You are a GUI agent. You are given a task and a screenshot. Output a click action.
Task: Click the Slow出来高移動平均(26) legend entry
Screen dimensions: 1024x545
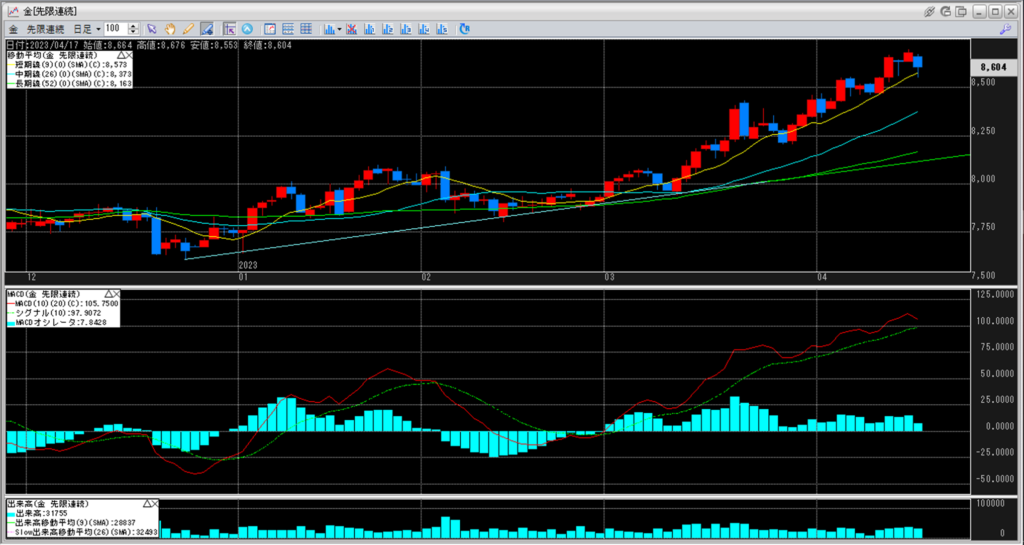pos(82,532)
